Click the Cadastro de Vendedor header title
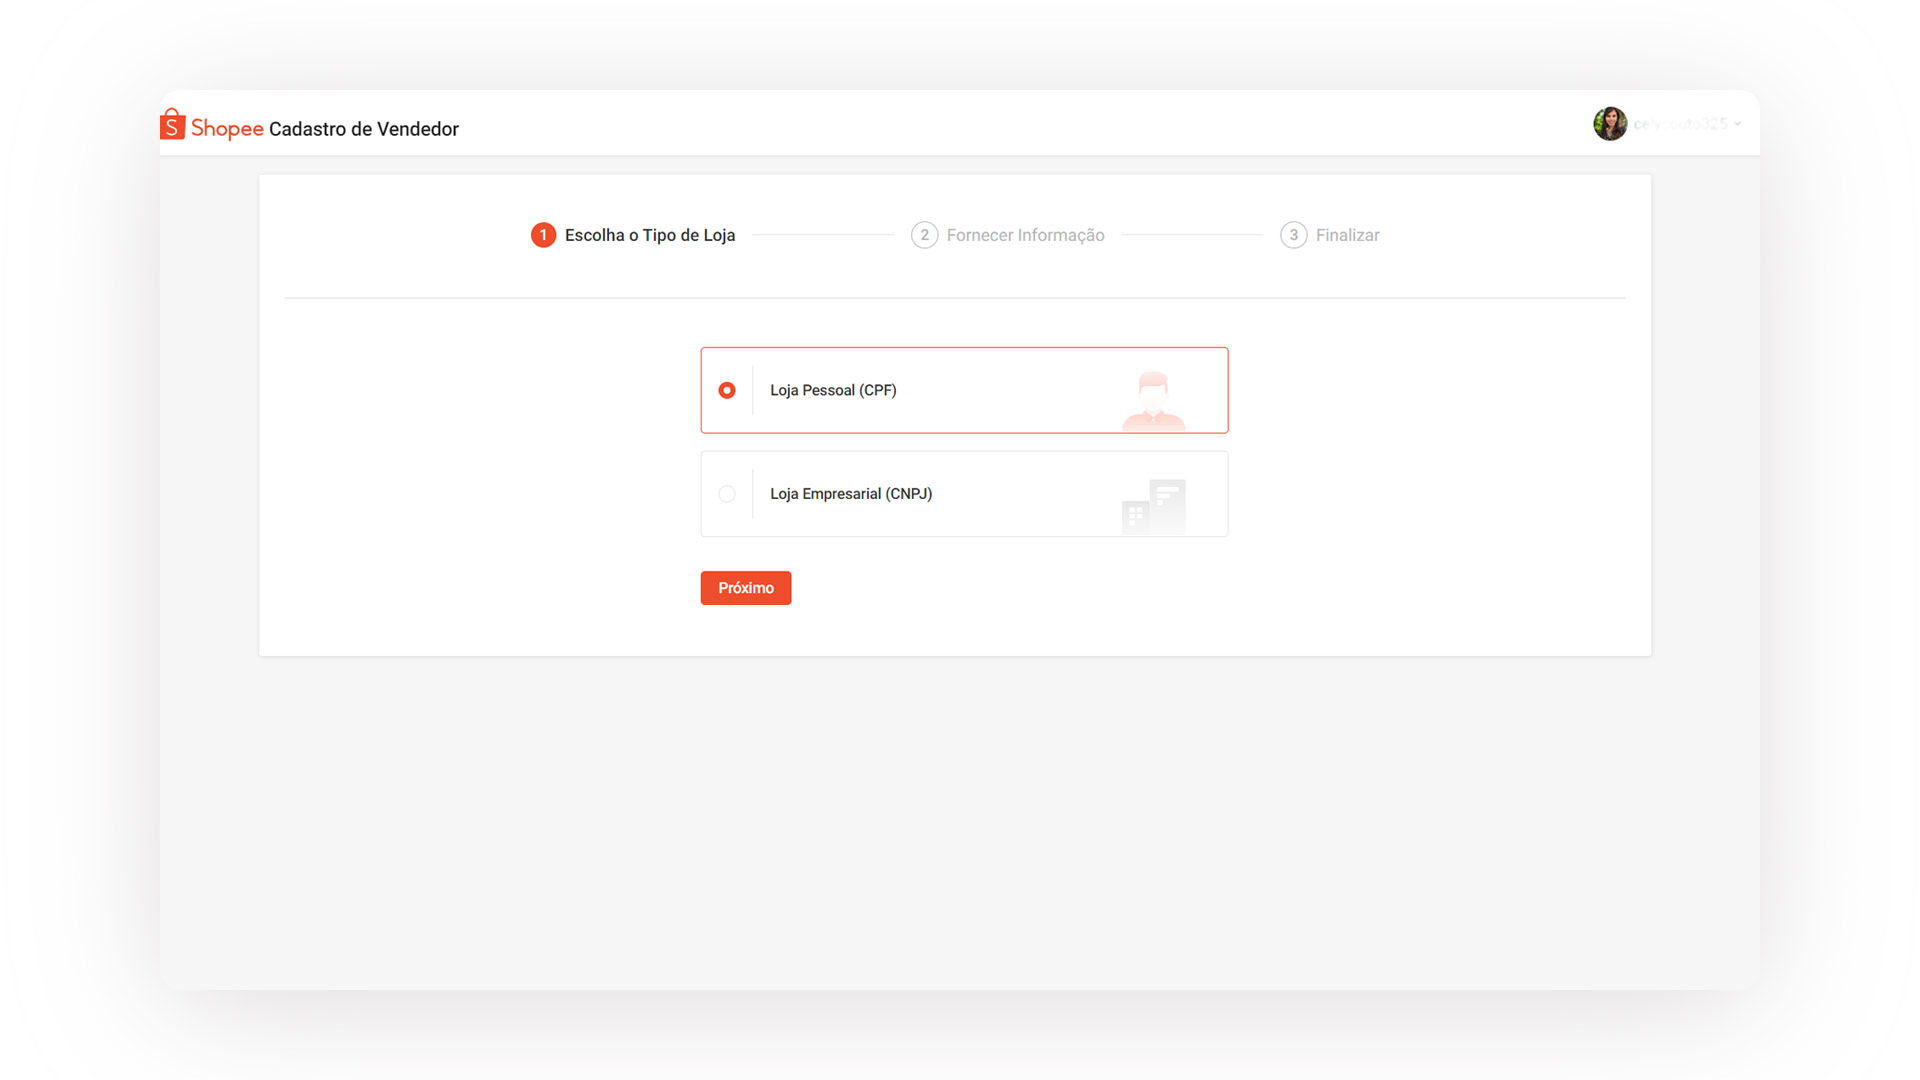Image resolution: width=1920 pixels, height=1080 pixels. coord(364,129)
